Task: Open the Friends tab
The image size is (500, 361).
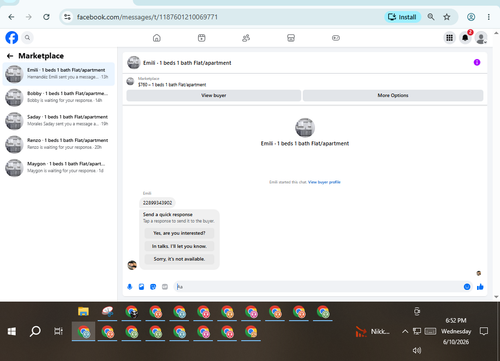Action: (246, 38)
